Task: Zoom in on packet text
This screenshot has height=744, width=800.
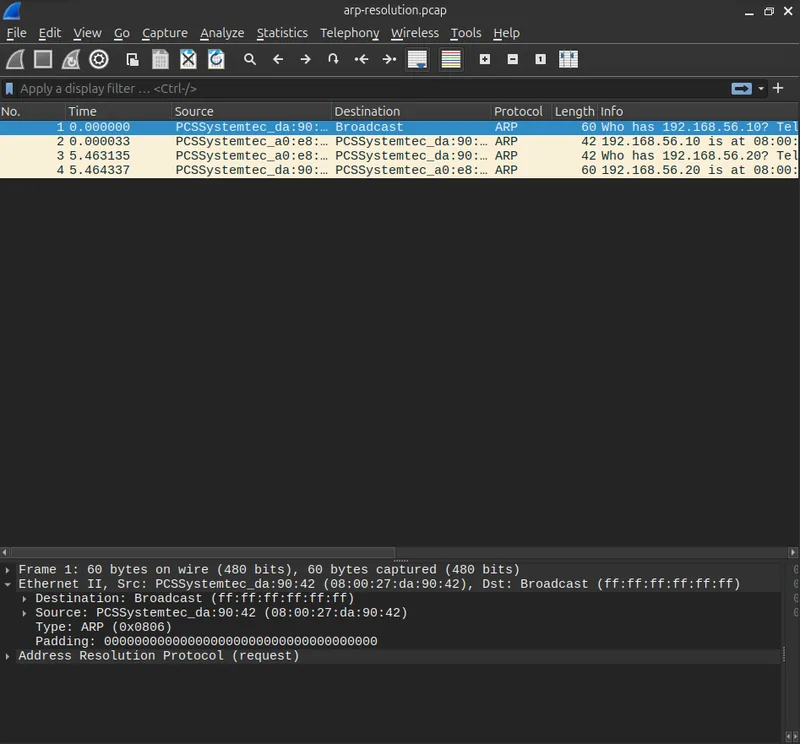Action: point(485,59)
